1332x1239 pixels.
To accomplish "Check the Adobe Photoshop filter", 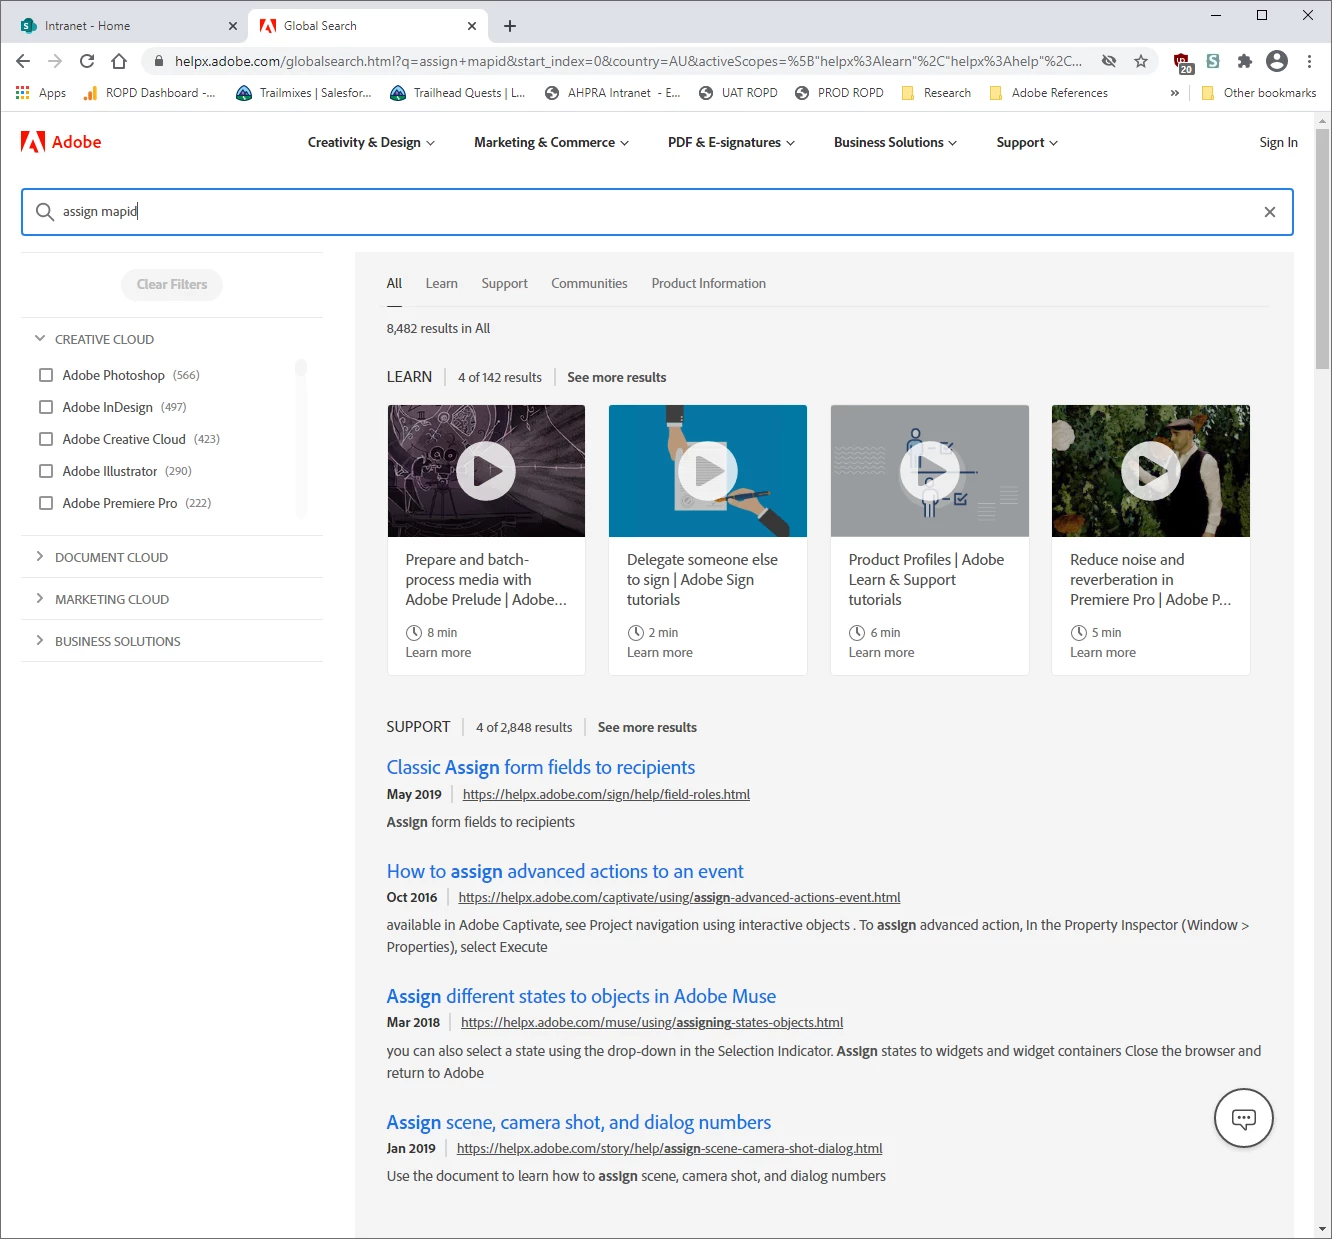I will coord(46,375).
